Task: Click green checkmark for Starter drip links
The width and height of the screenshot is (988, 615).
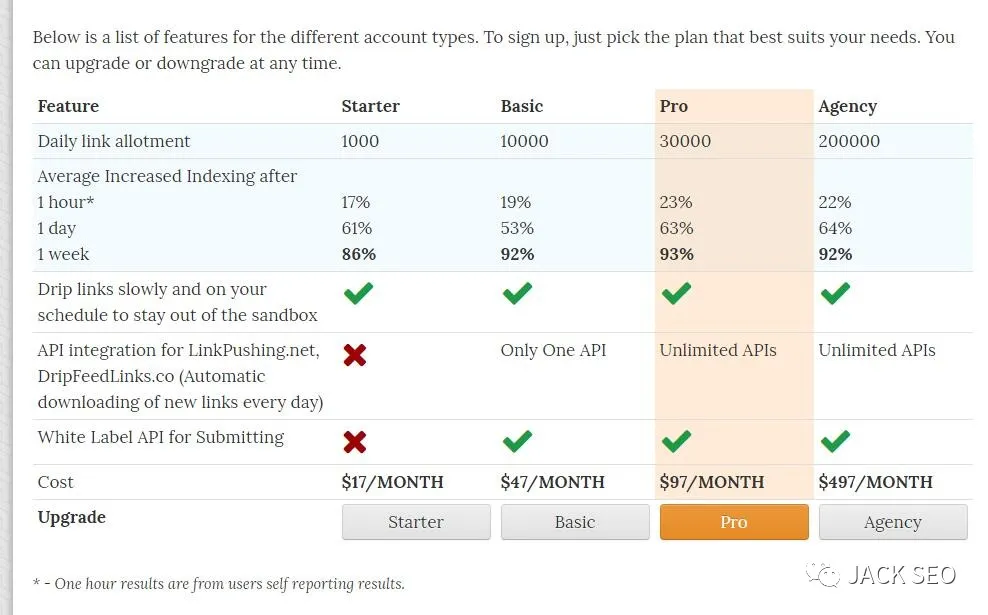Action: 357,294
